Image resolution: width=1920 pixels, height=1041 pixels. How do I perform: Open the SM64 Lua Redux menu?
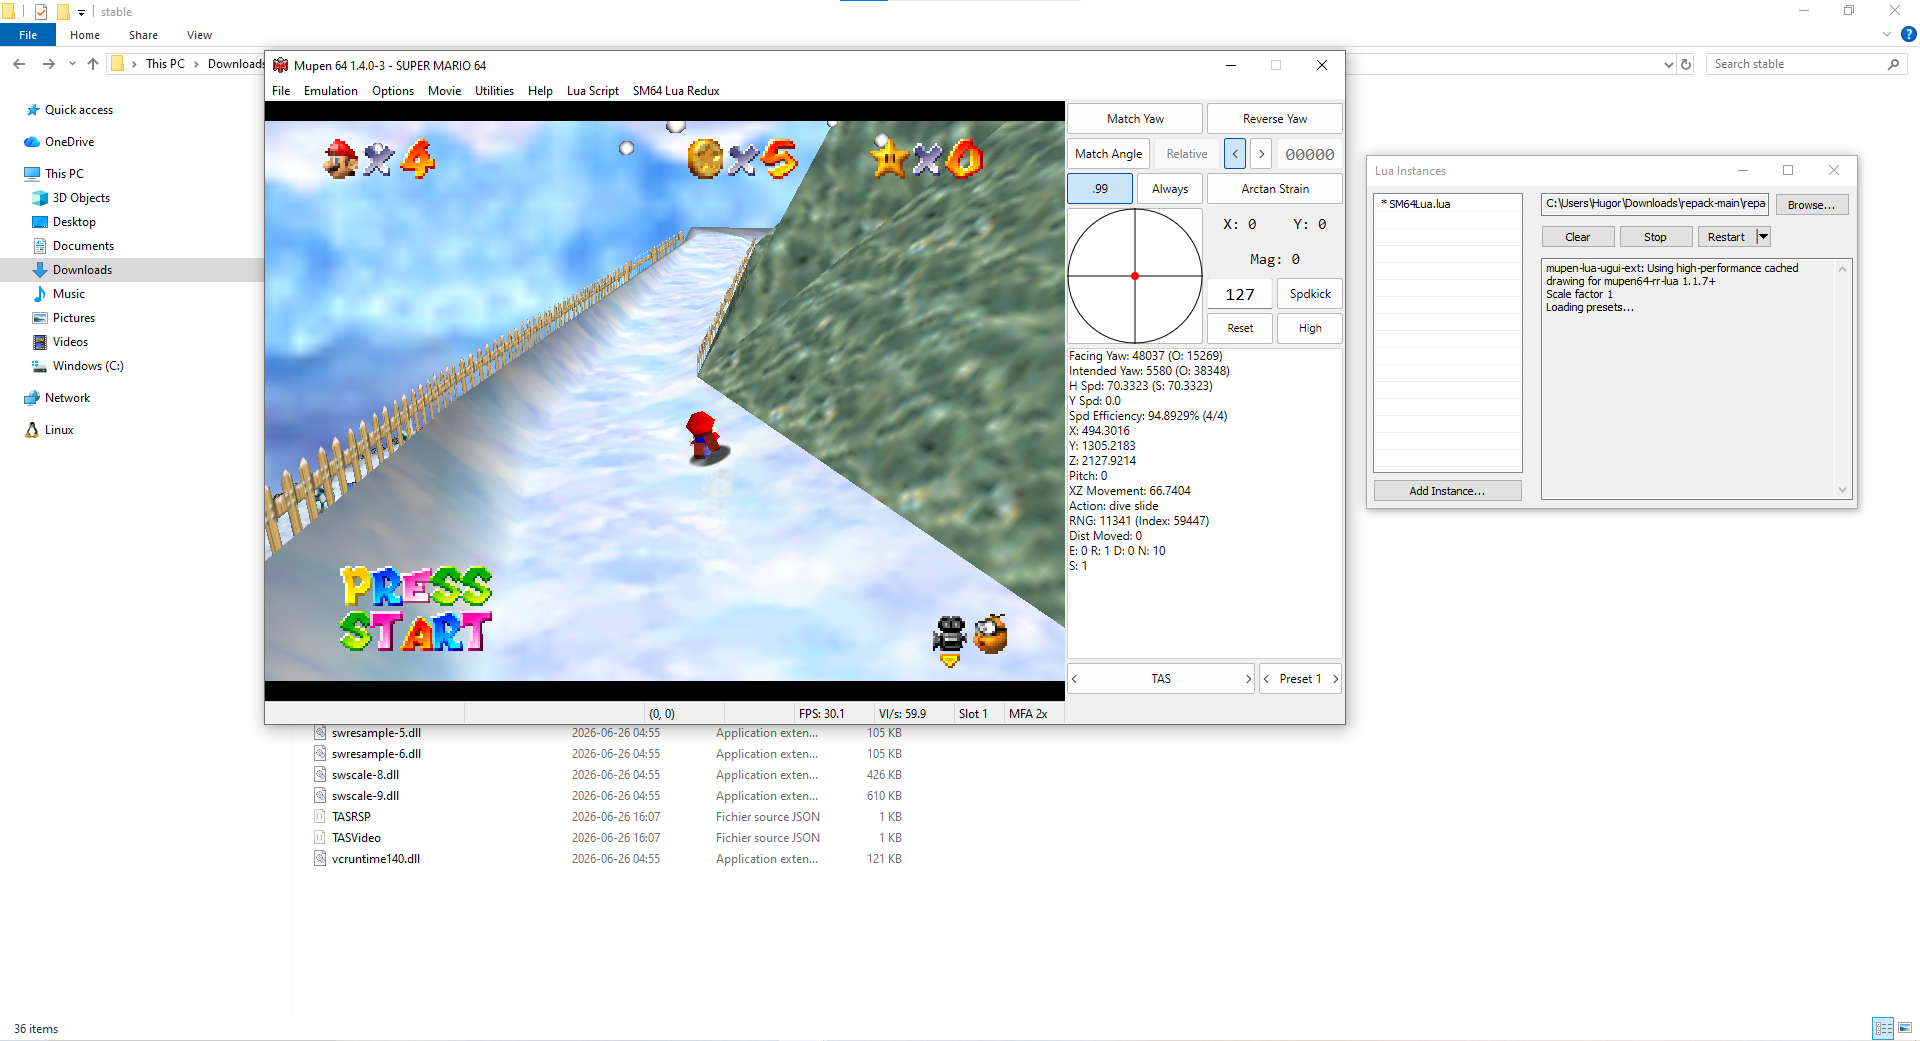676,91
